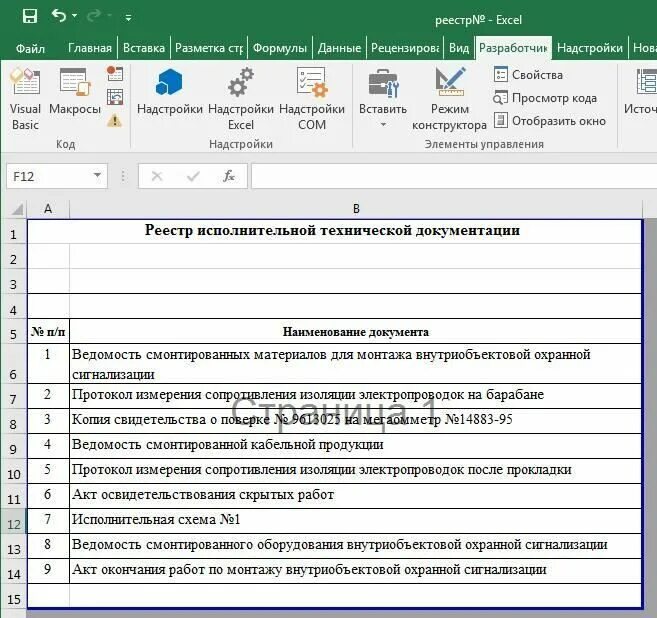Click the Свойства button
The width and height of the screenshot is (657, 618).
(x=528, y=75)
